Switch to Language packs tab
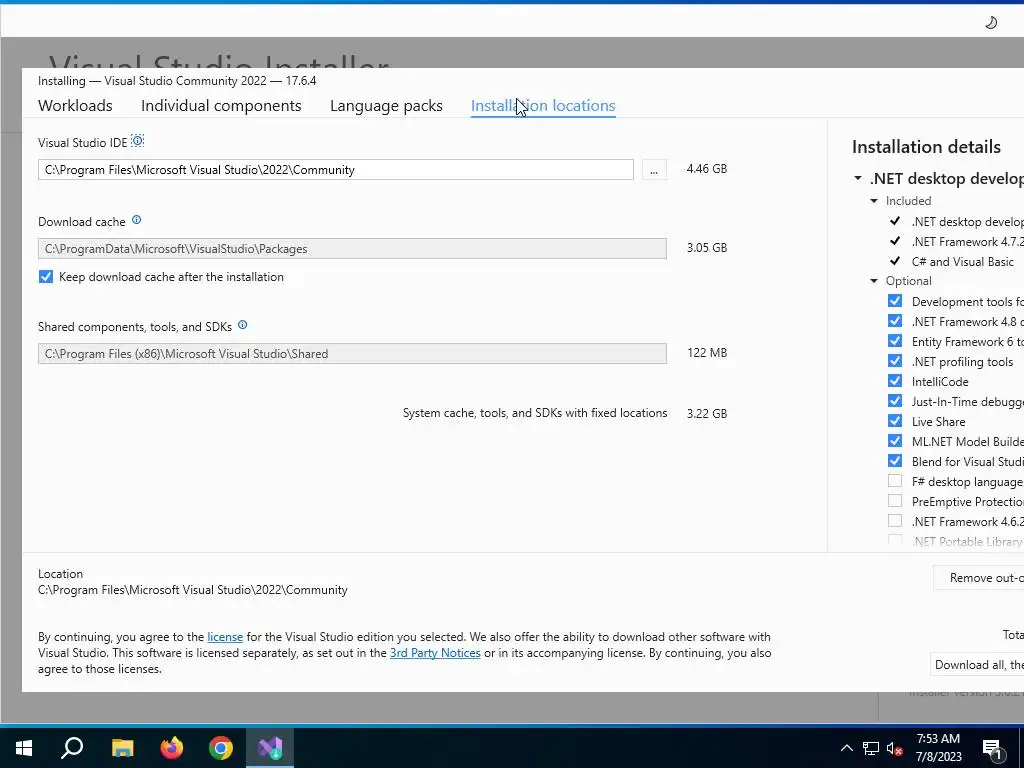This screenshot has width=1024, height=768. coord(386,106)
